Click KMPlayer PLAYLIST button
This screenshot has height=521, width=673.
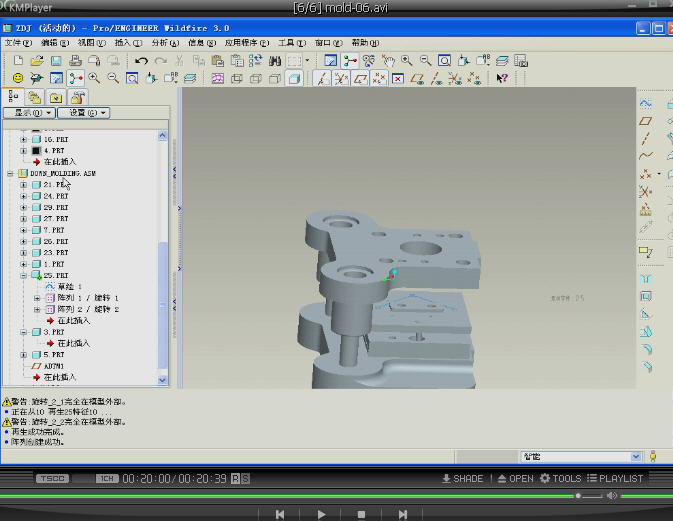(615, 479)
